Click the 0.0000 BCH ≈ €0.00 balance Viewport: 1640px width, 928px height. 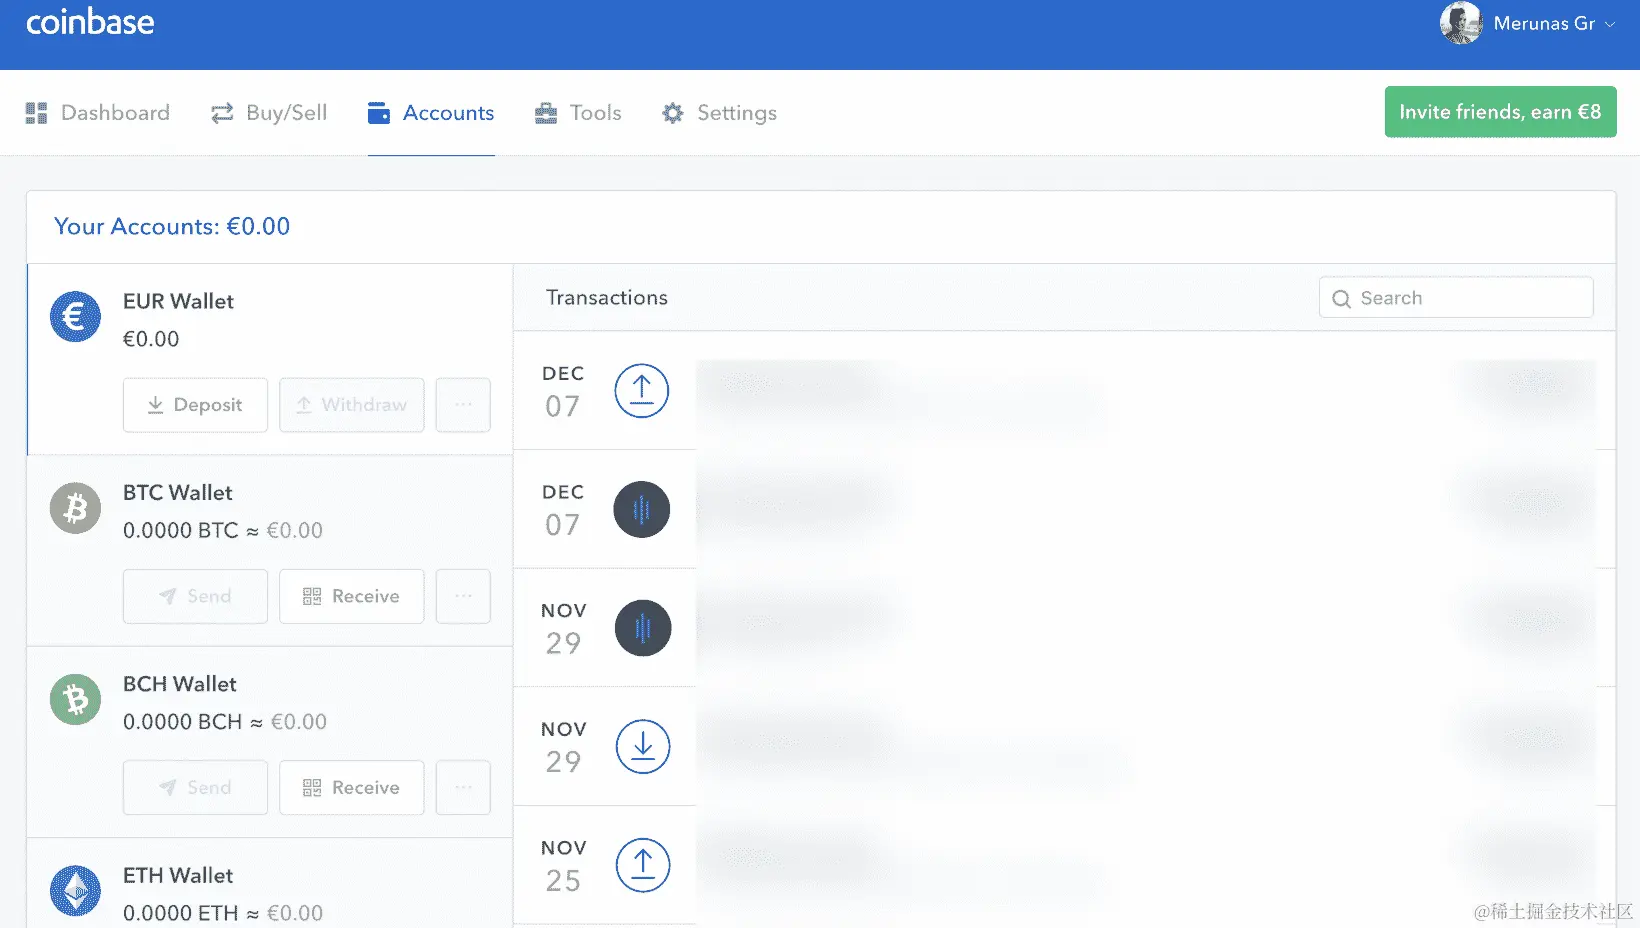pyautogui.click(x=225, y=722)
